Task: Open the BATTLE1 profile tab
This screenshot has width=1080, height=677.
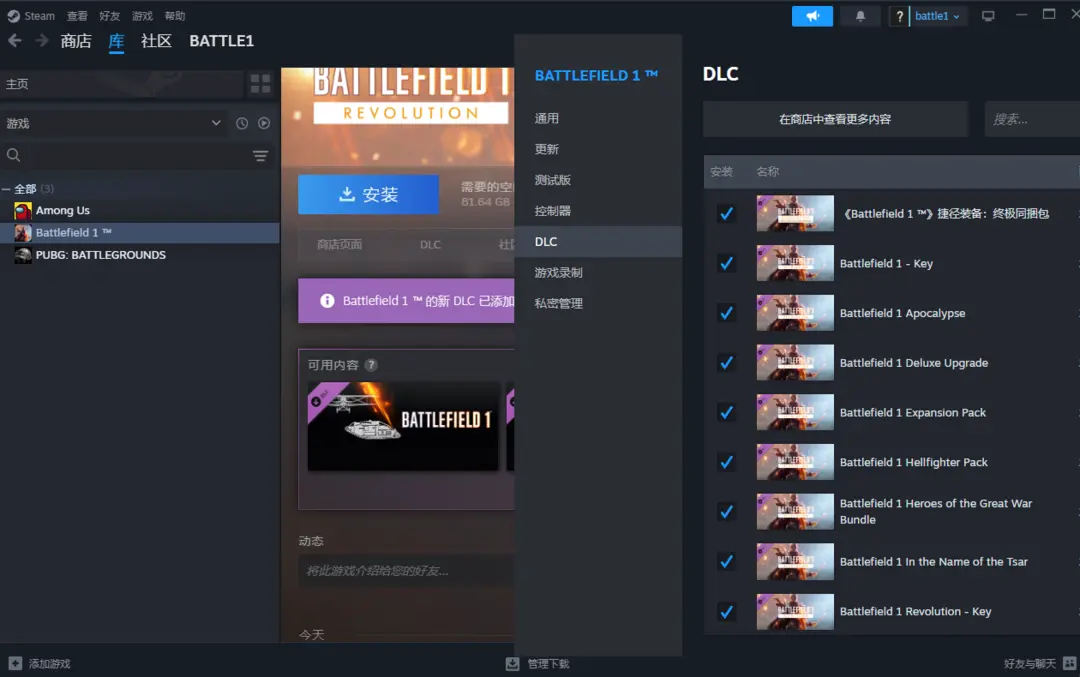Action: 222,41
